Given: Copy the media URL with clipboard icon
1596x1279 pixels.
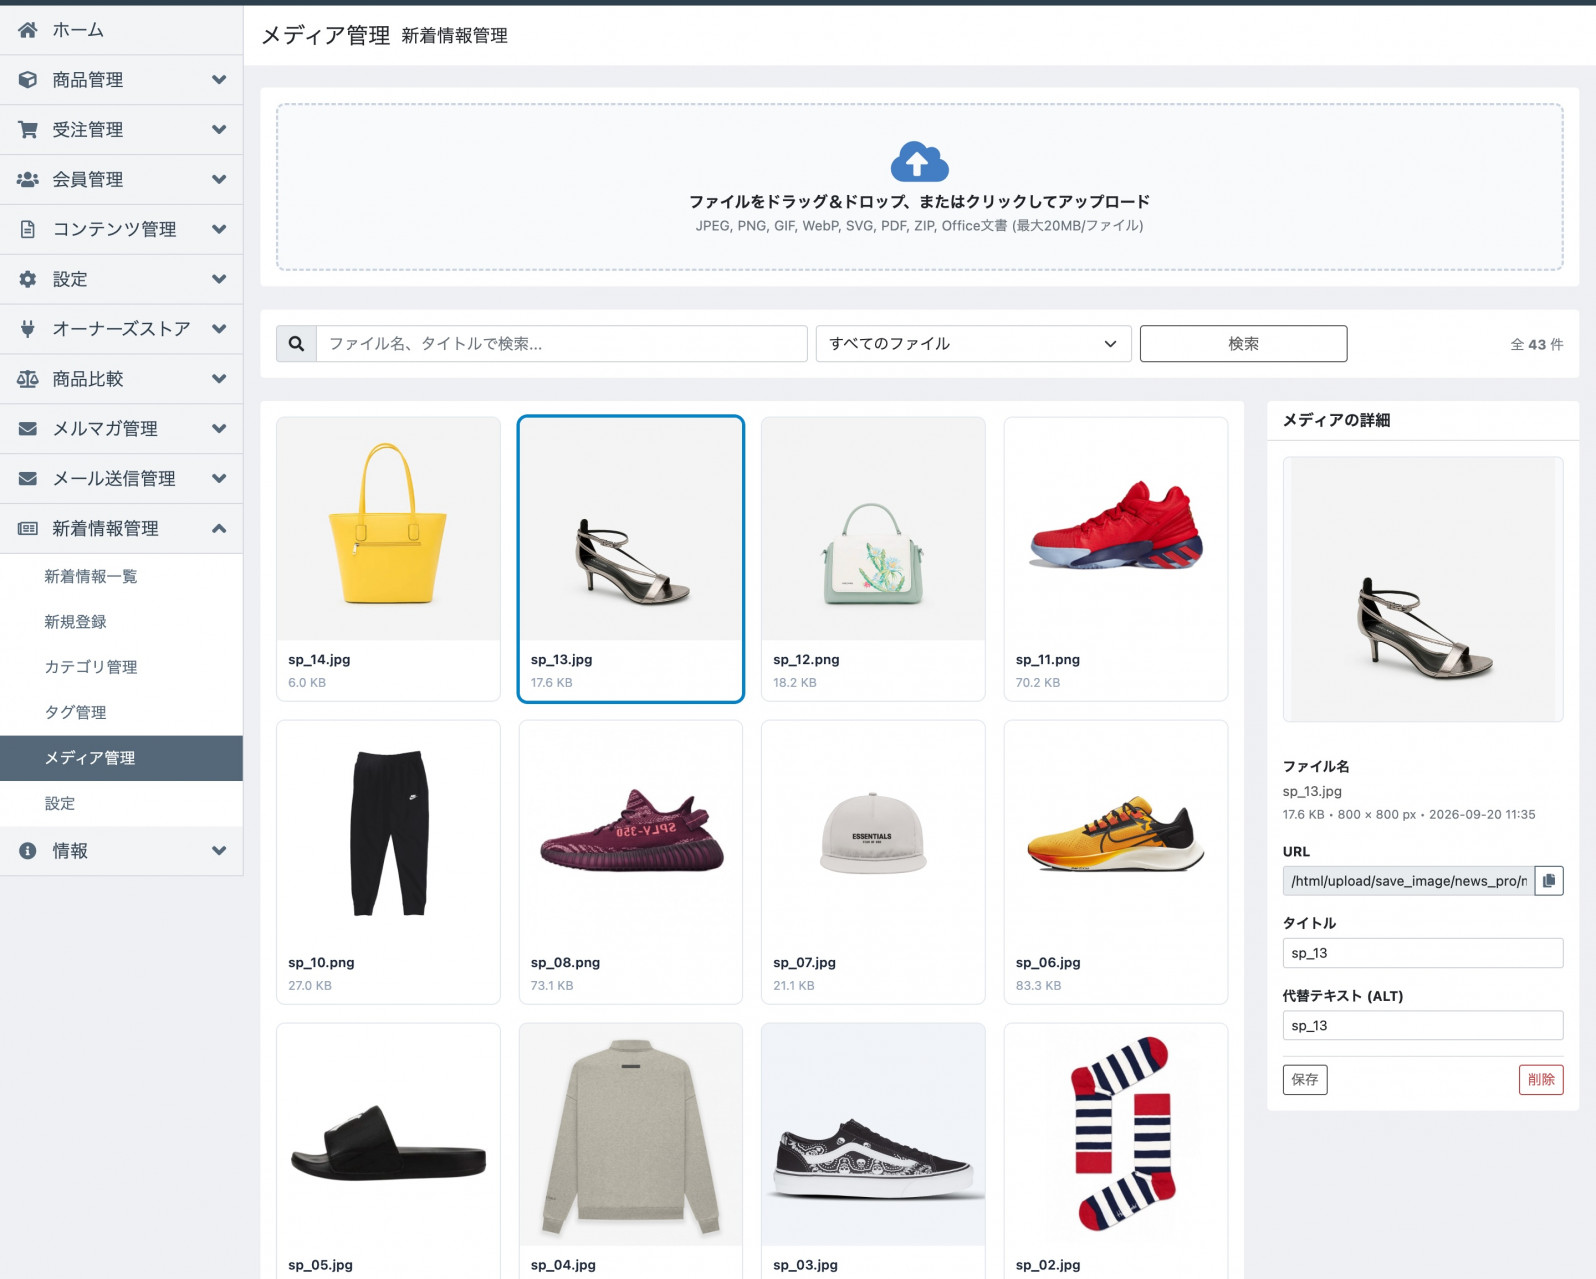Looking at the screenshot, I should pos(1549,881).
